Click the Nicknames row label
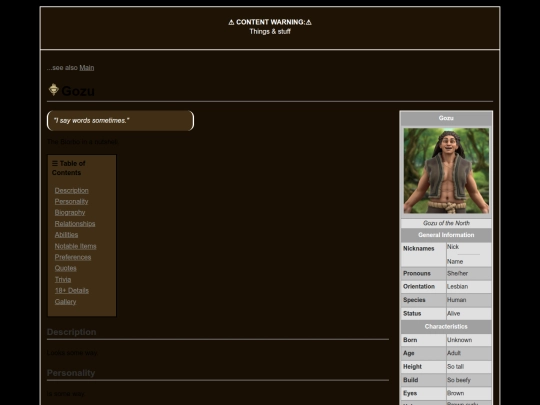540x405 pixels. 418,248
